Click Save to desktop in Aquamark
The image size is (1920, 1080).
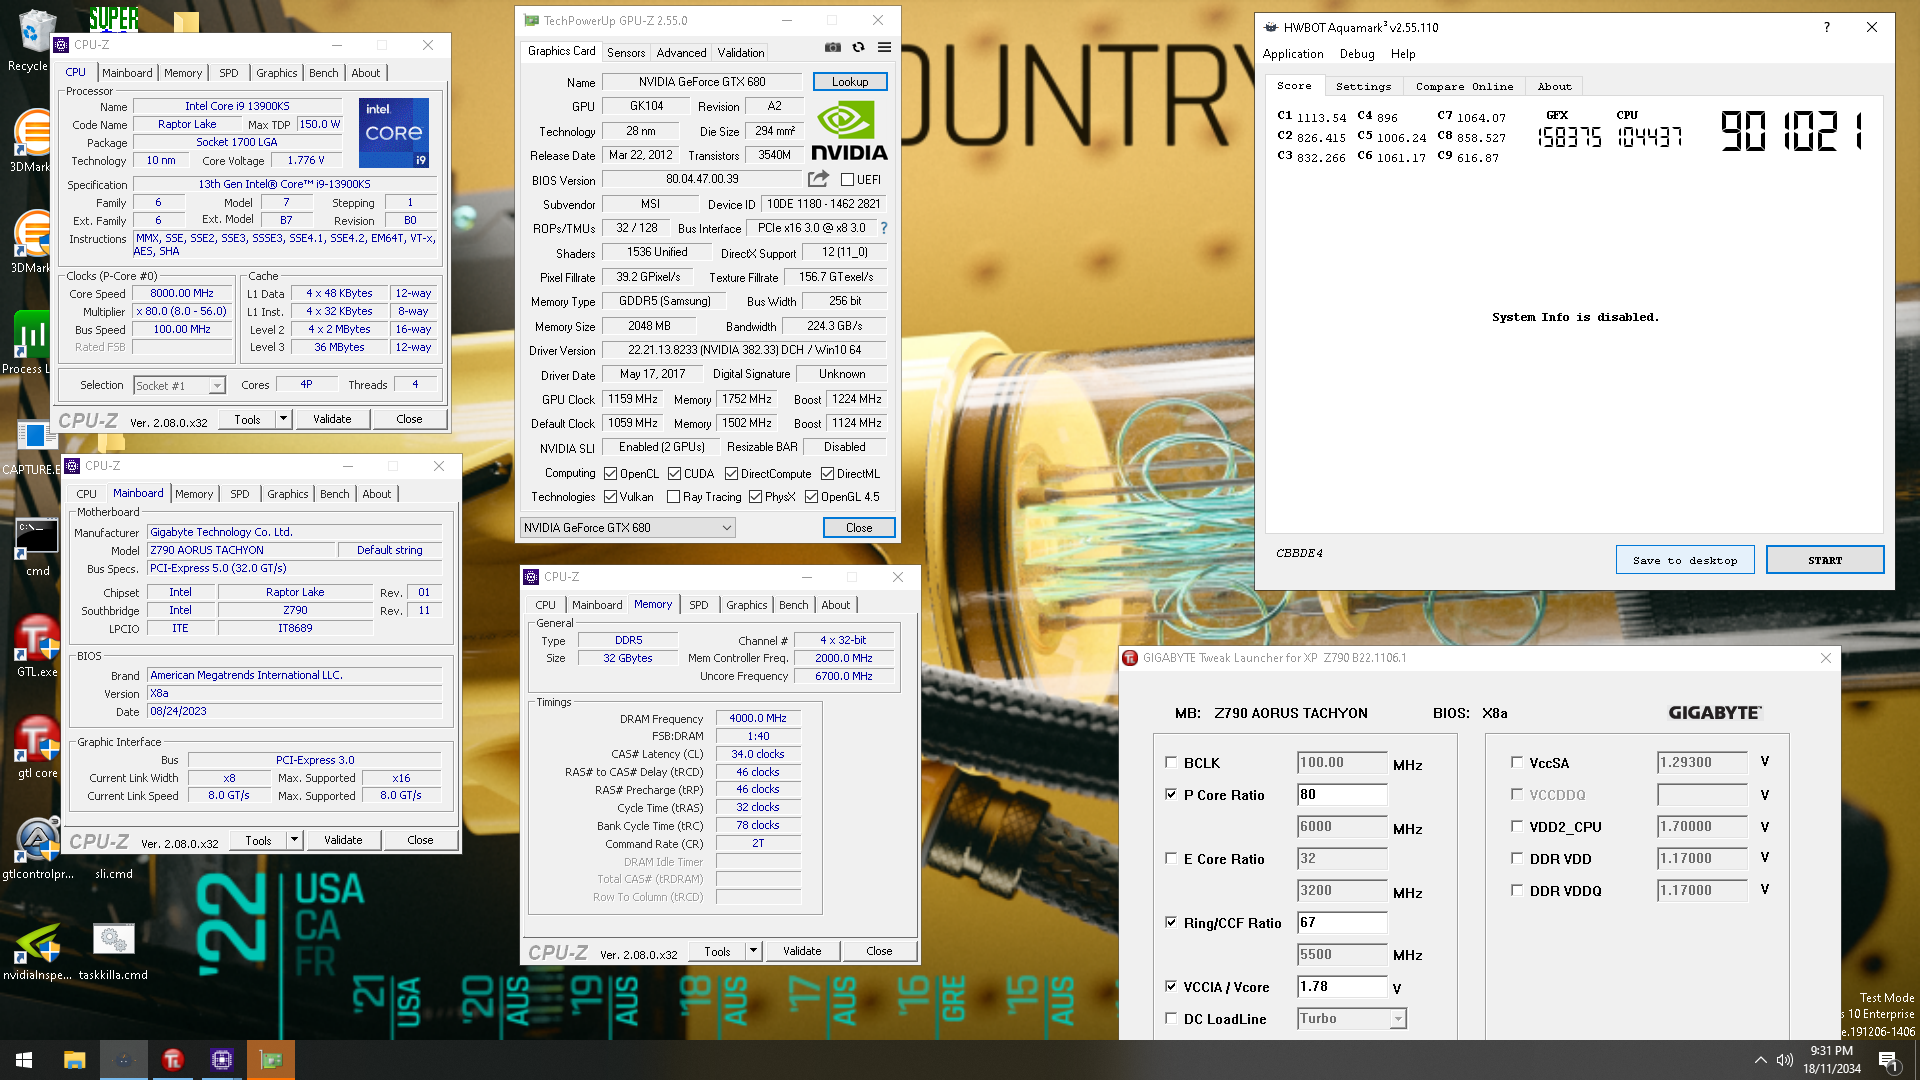pyautogui.click(x=1685, y=560)
